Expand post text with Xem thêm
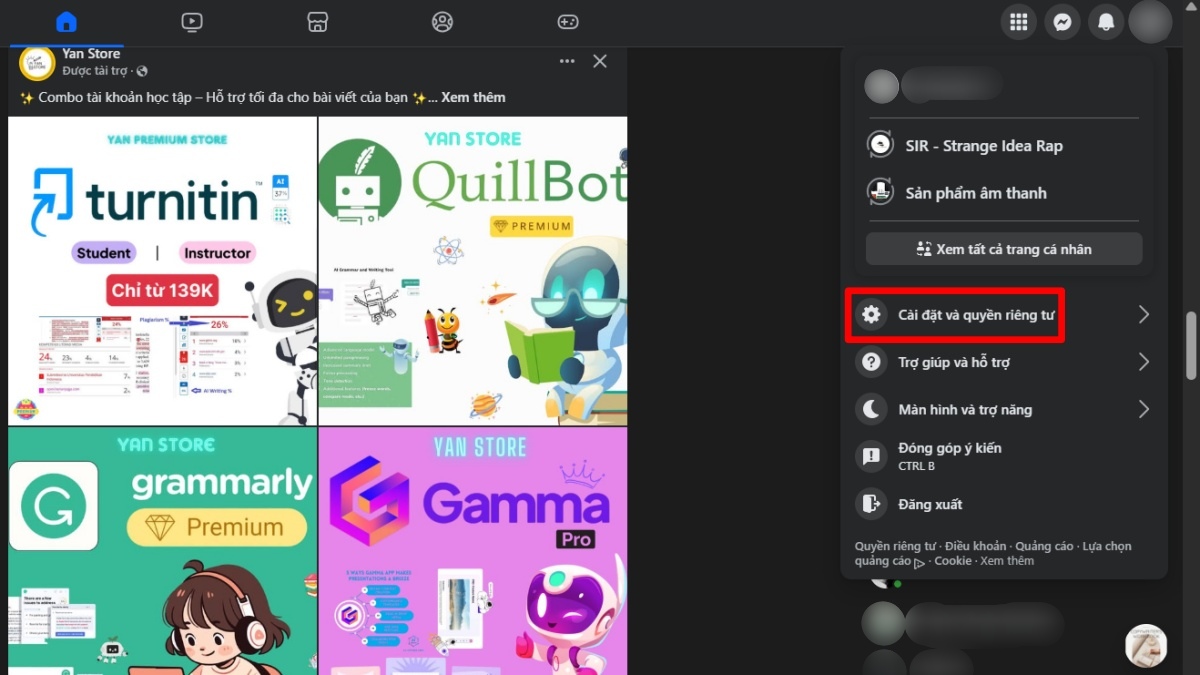1200x675 pixels. 473,97
